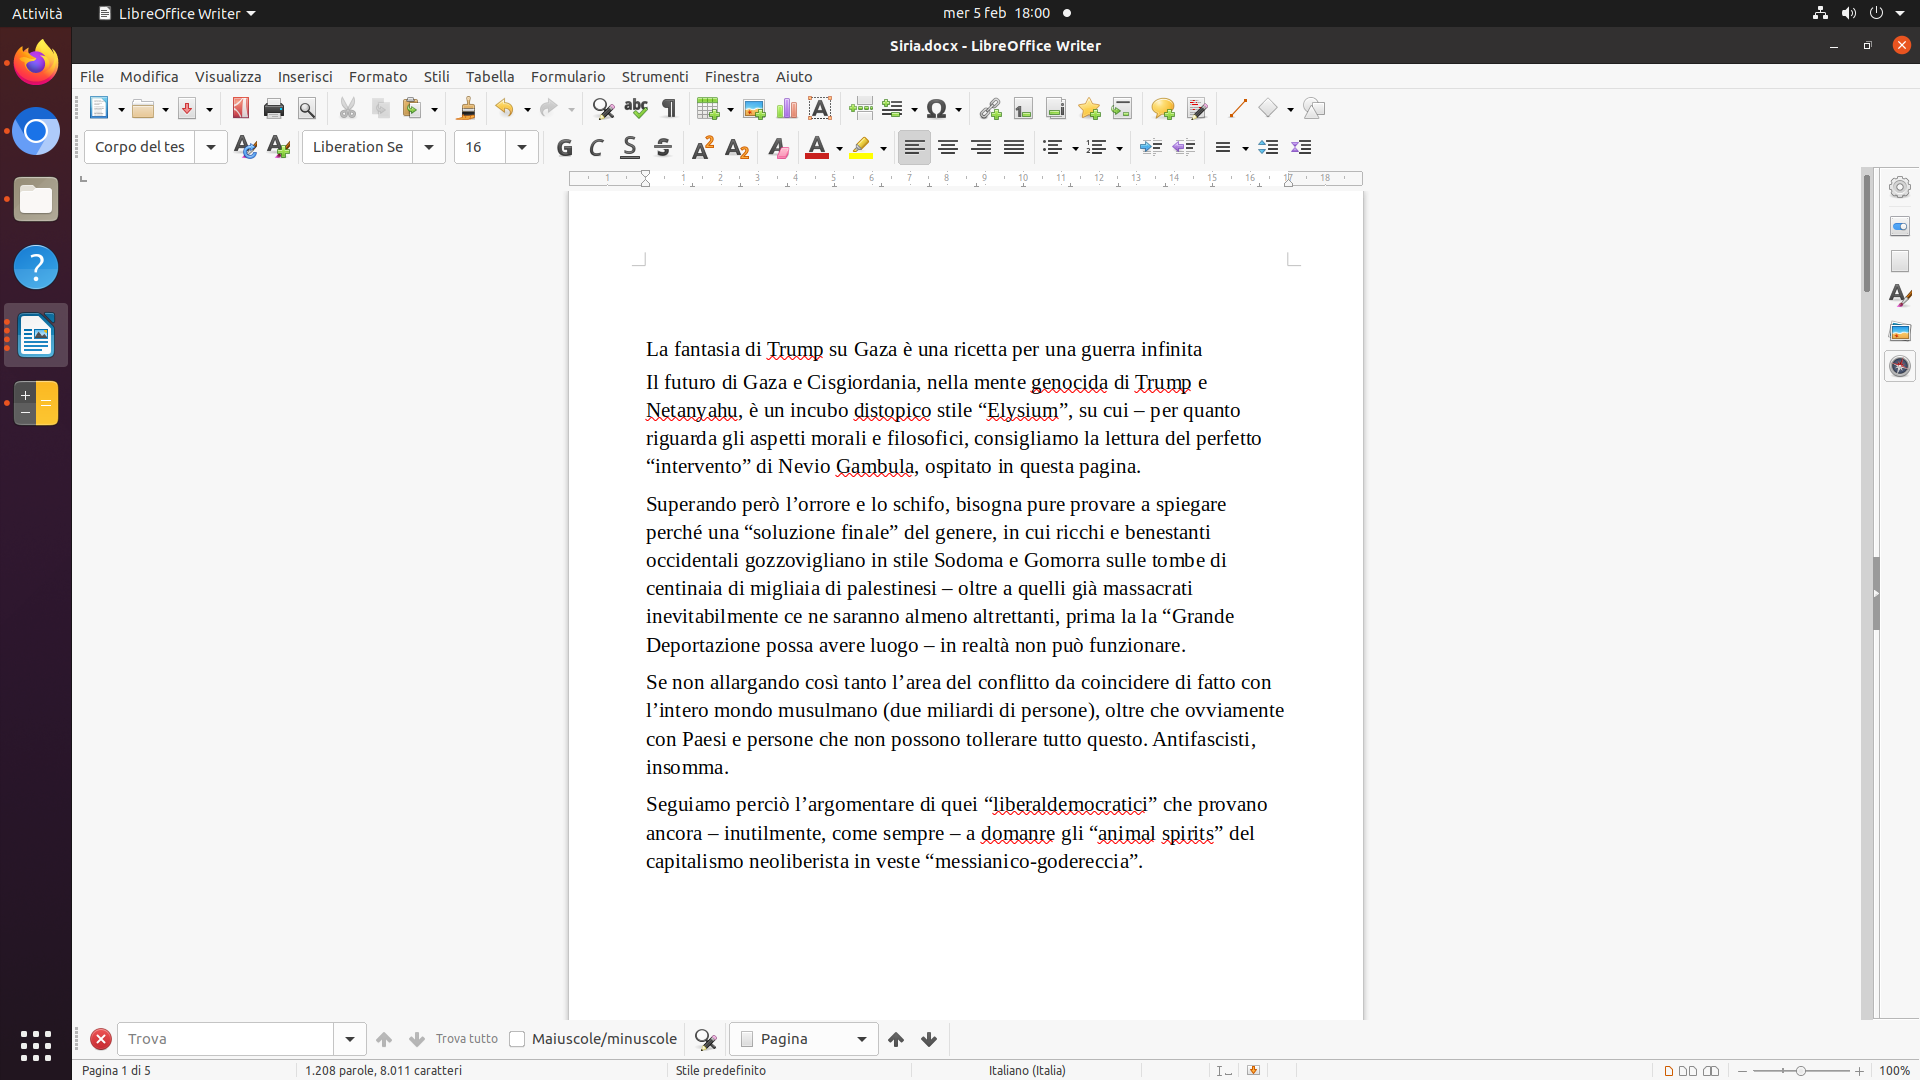Click the Italiano (Italia) language status

coord(1027,1070)
